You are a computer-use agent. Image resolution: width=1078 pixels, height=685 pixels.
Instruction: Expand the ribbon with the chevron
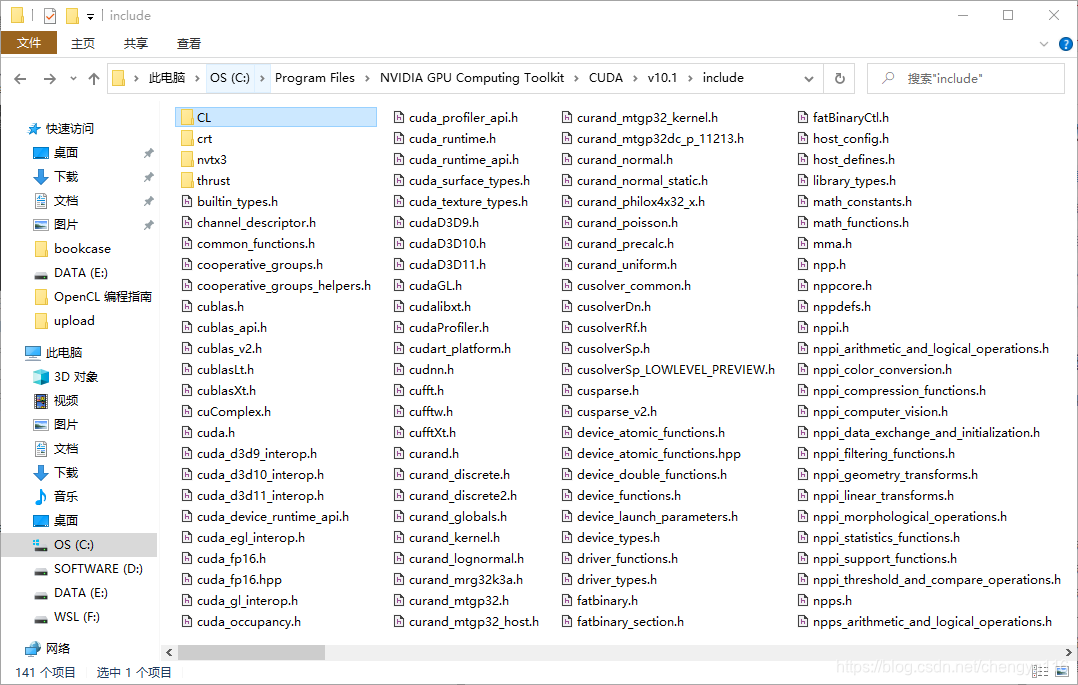[x=1044, y=44]
